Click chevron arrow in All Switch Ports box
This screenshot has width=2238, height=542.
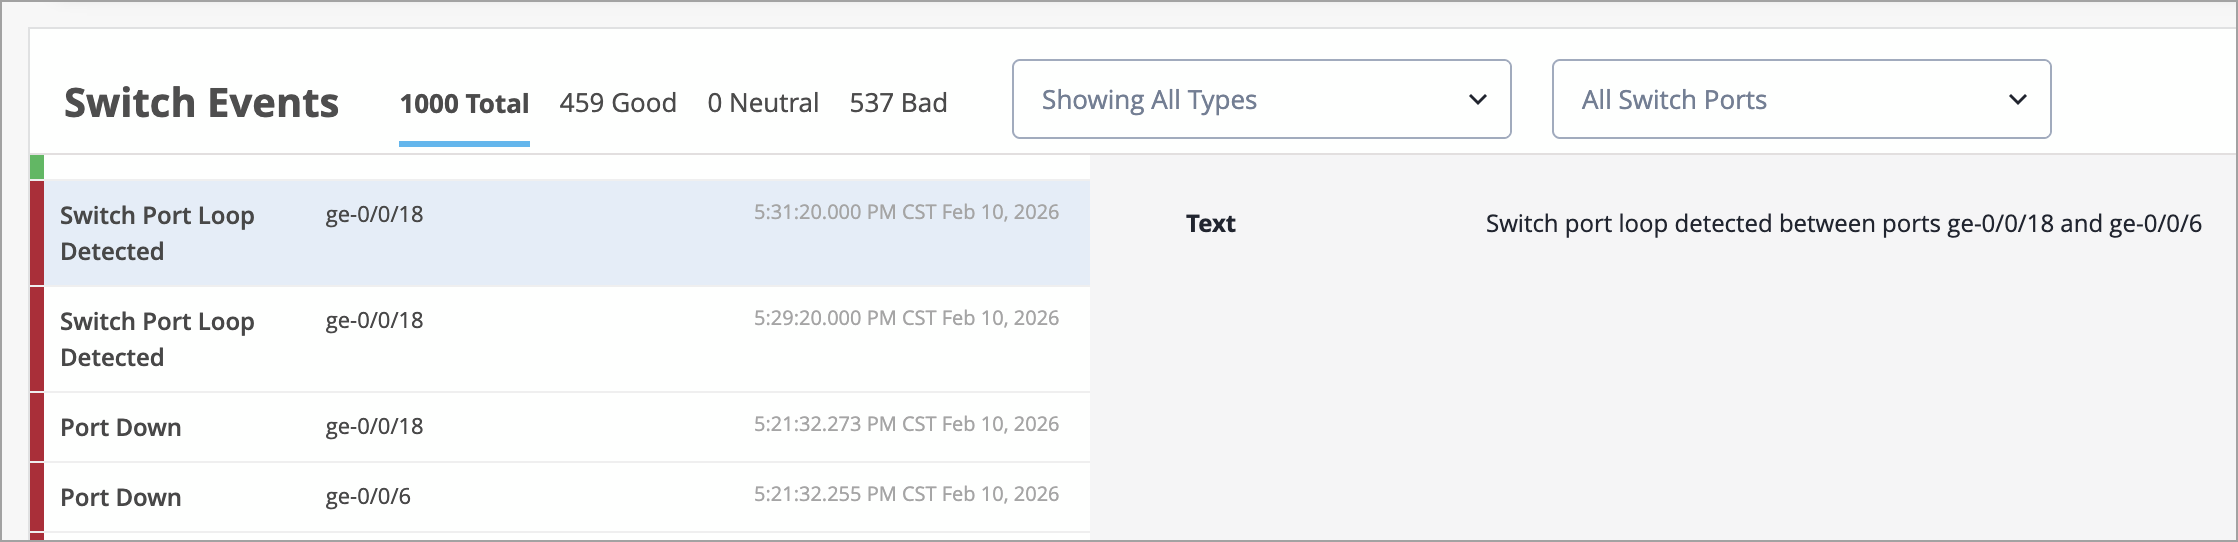click(2017, 100)
